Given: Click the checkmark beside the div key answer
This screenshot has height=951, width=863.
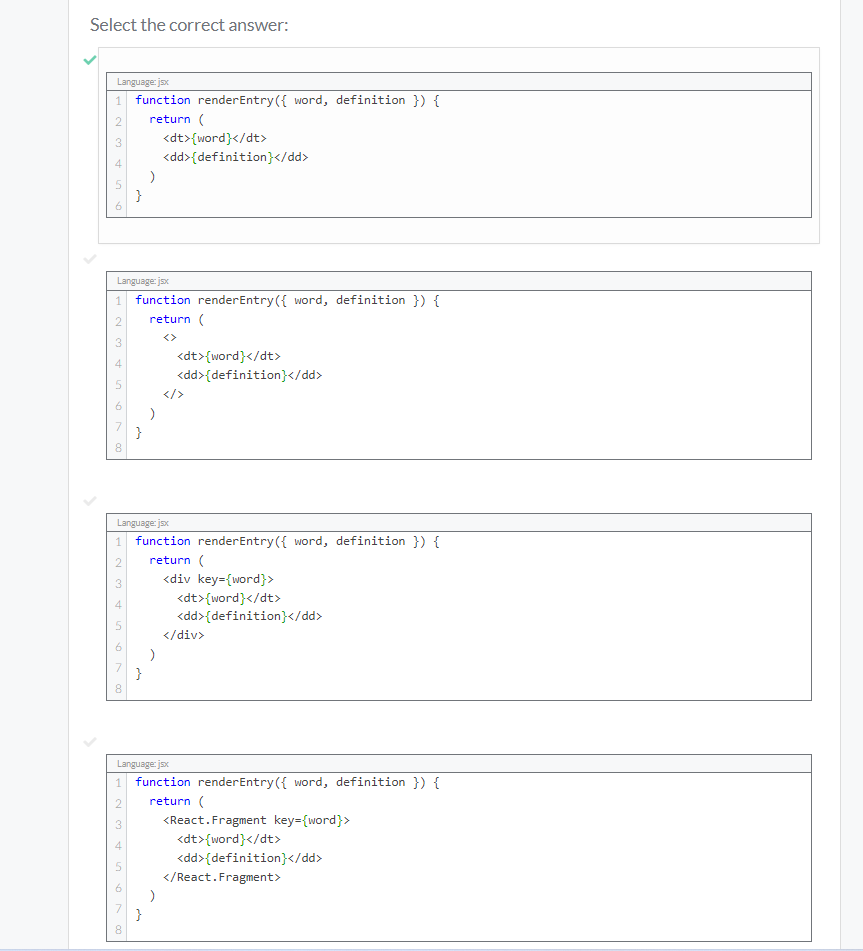Looking at the screenshot, I should (x=89, y=500).
